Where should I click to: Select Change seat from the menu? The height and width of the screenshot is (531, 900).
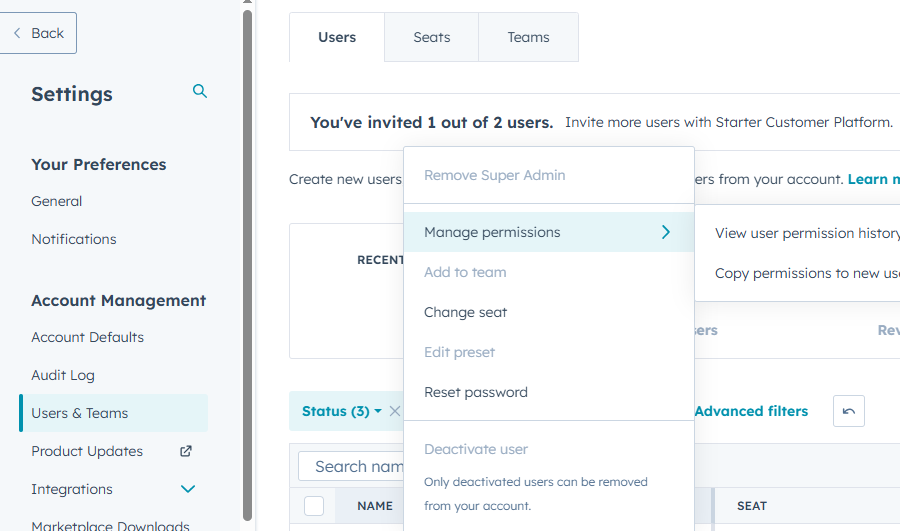click(x=465, y=312)
